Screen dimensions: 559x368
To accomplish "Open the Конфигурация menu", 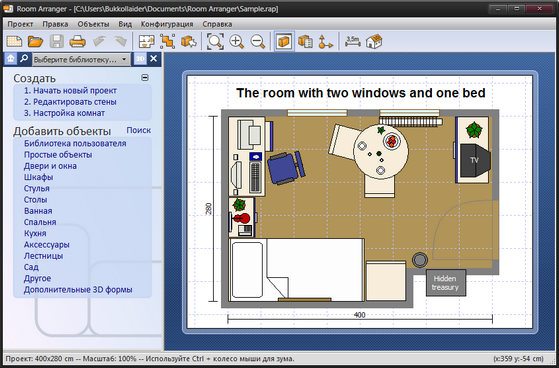I will (x=167, y=24).
